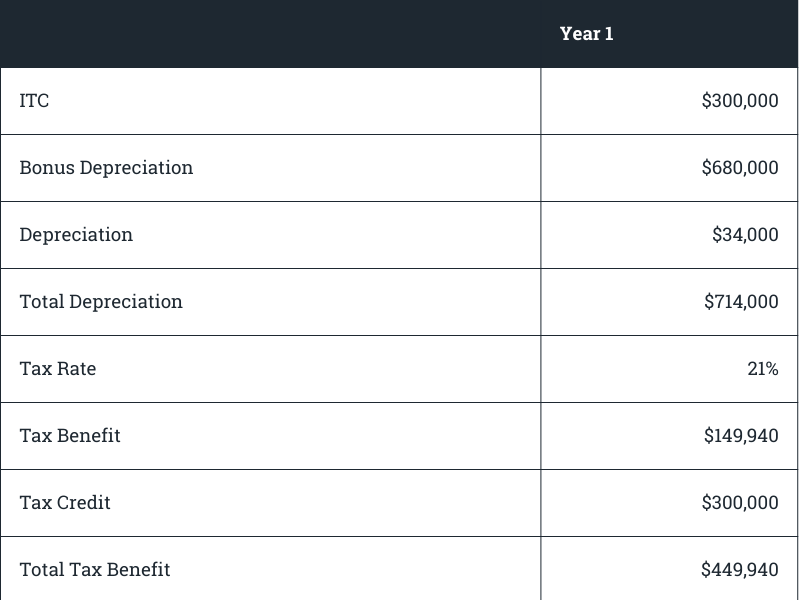Click the Tax Rate row label
The height and width of the screenshot is (600, 800).
point(58,368)
